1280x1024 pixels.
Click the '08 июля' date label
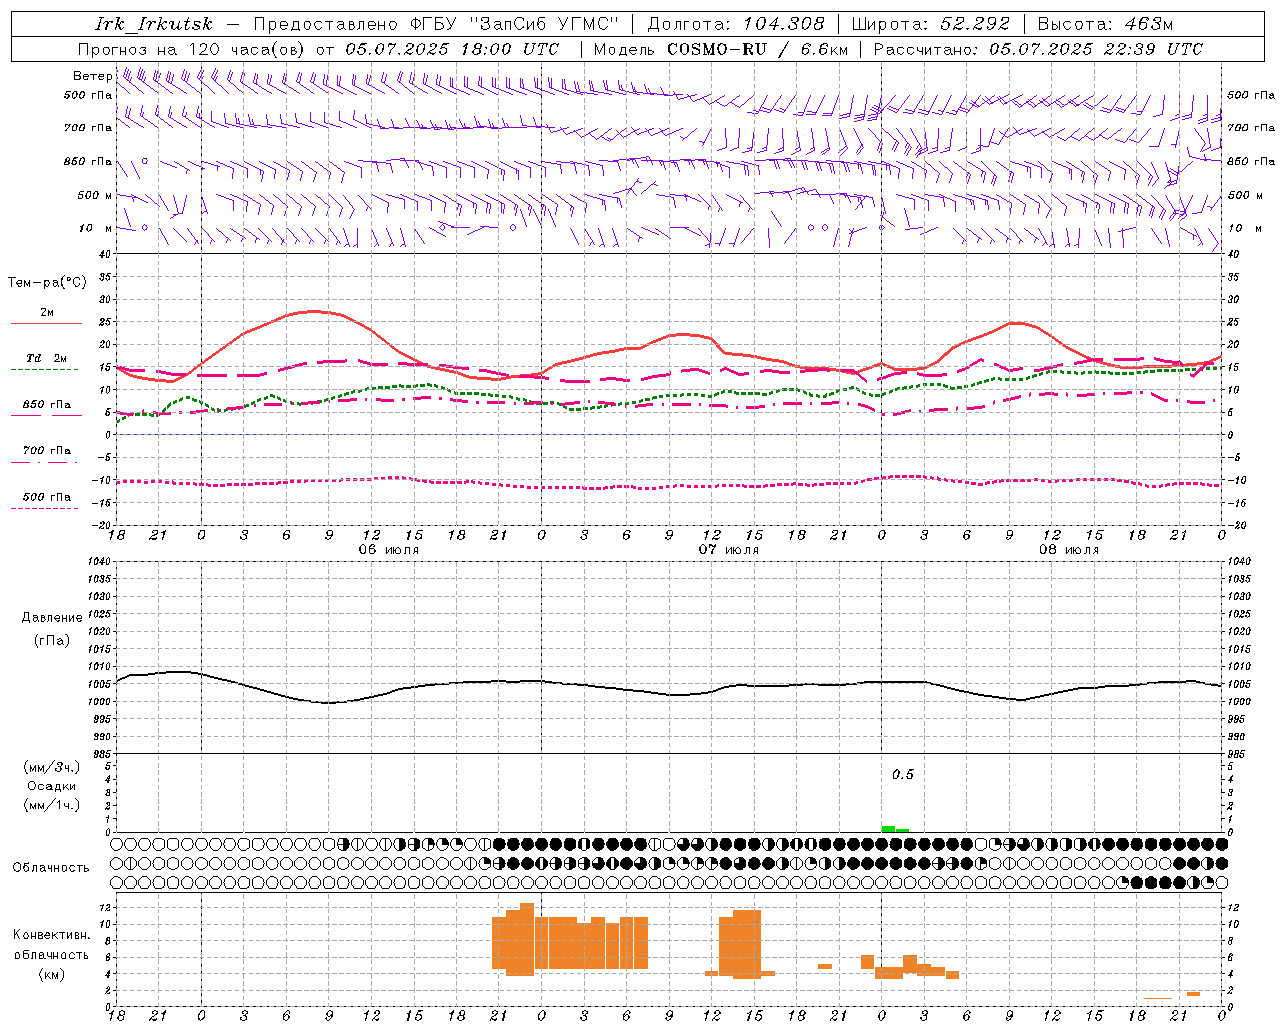pos(1069,550)
